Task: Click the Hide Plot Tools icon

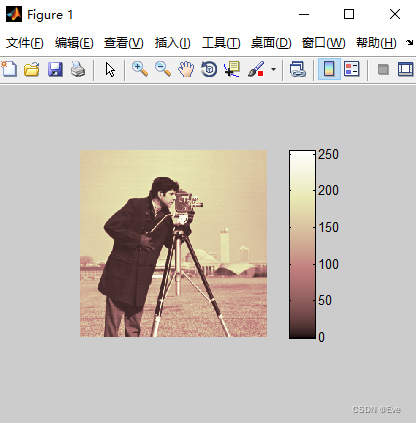Action: pos(383,69)
